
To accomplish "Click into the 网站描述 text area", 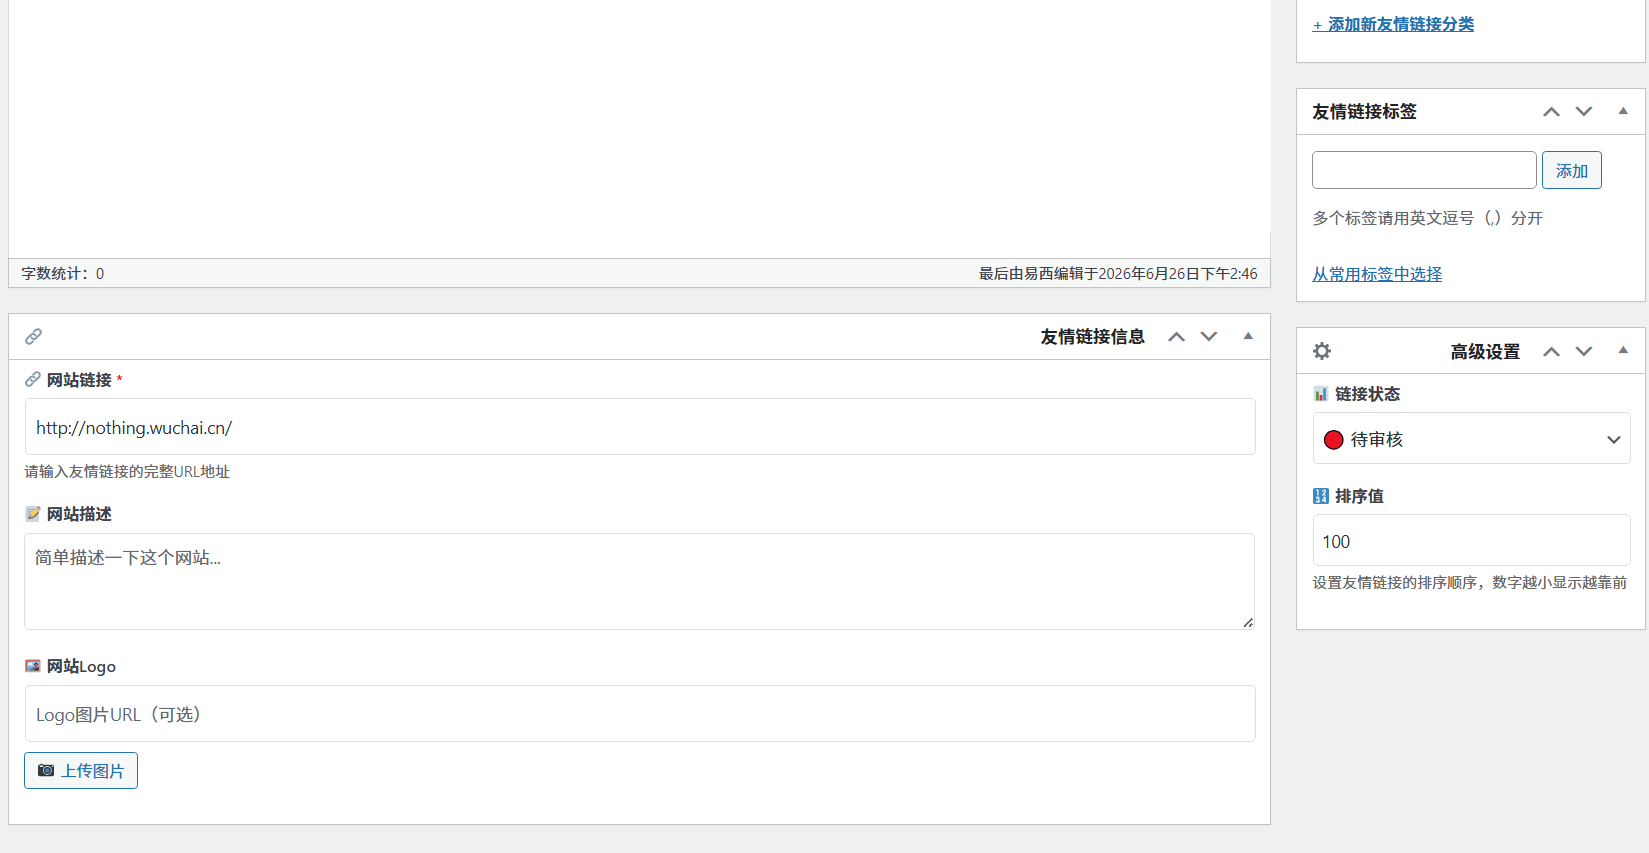I will [640, 581].
